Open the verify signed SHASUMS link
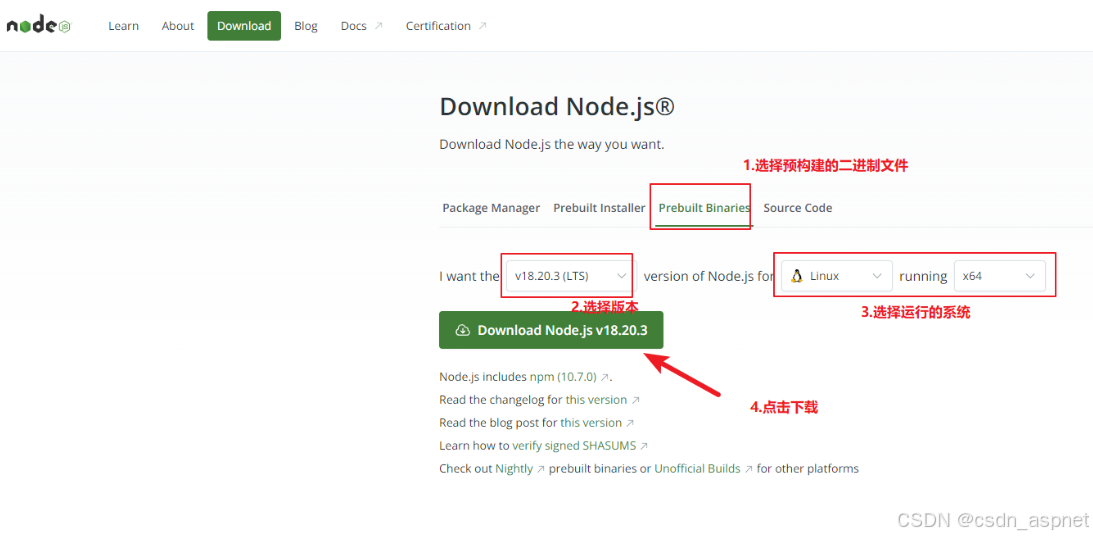The image size is (1093, 537). pos(574,446)
